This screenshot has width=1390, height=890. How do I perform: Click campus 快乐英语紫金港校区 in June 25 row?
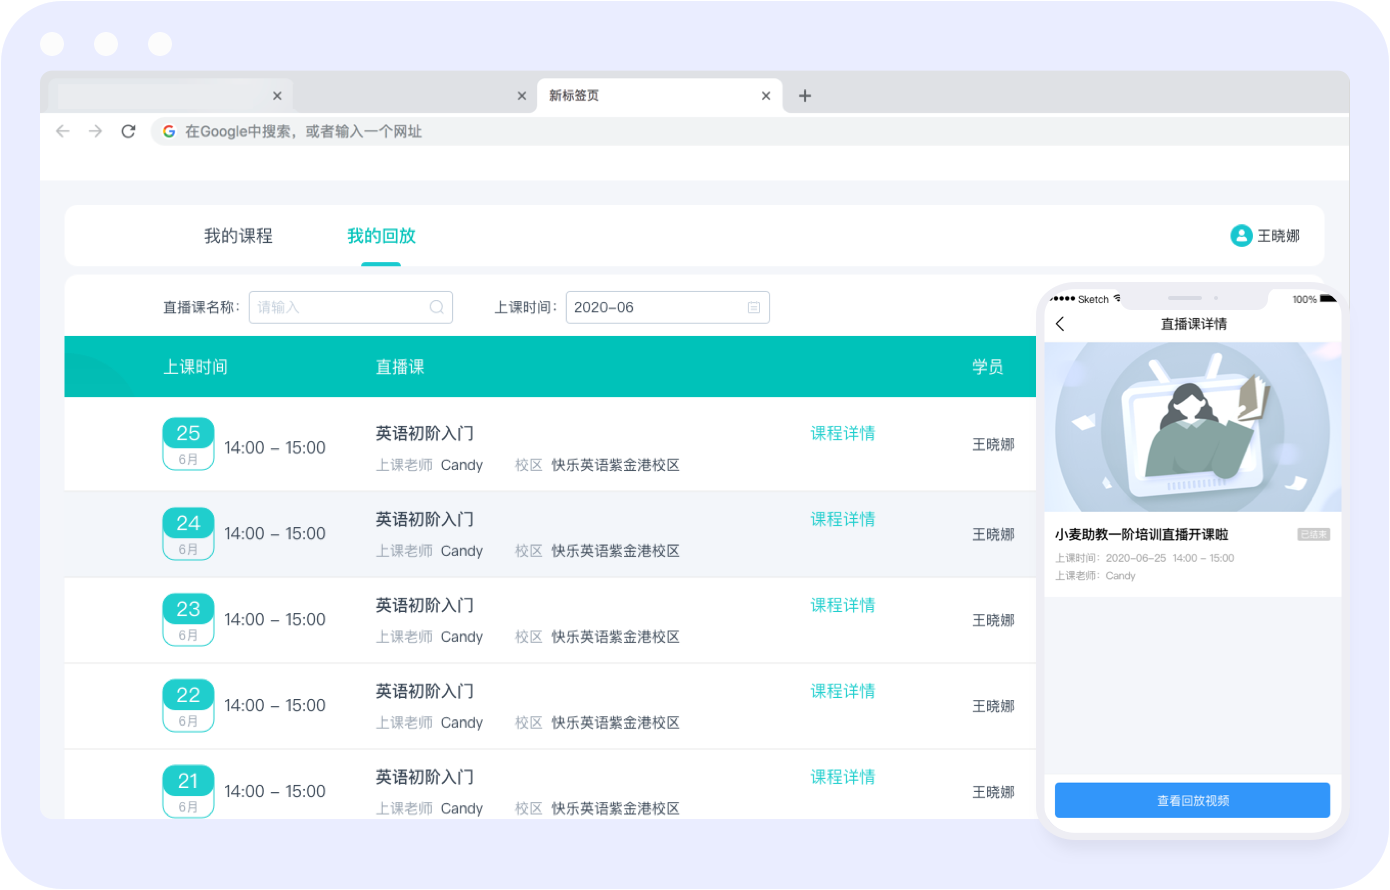[x=615, y=465]
